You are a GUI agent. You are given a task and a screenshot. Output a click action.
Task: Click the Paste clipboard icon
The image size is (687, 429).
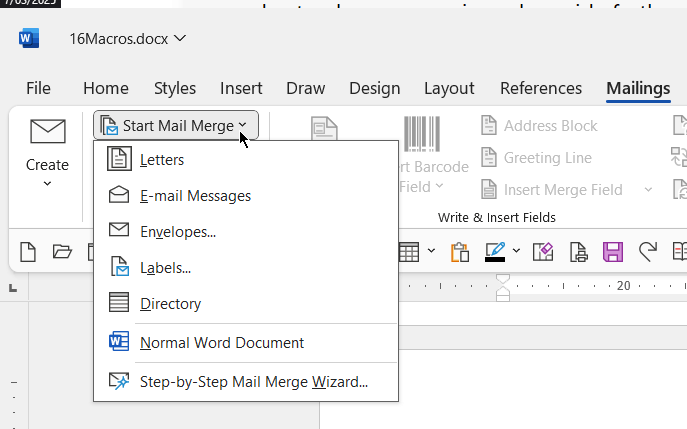click(460, 252)
